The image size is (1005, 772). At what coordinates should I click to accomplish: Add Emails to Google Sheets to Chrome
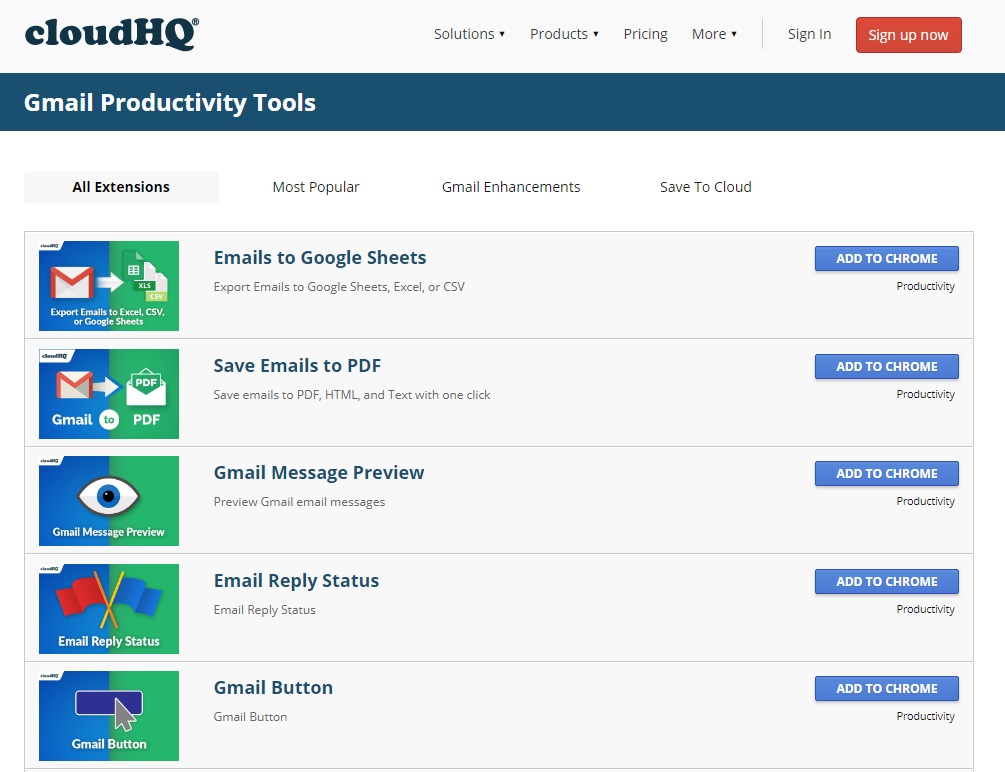pyautogui.click(x=886, y=258)
